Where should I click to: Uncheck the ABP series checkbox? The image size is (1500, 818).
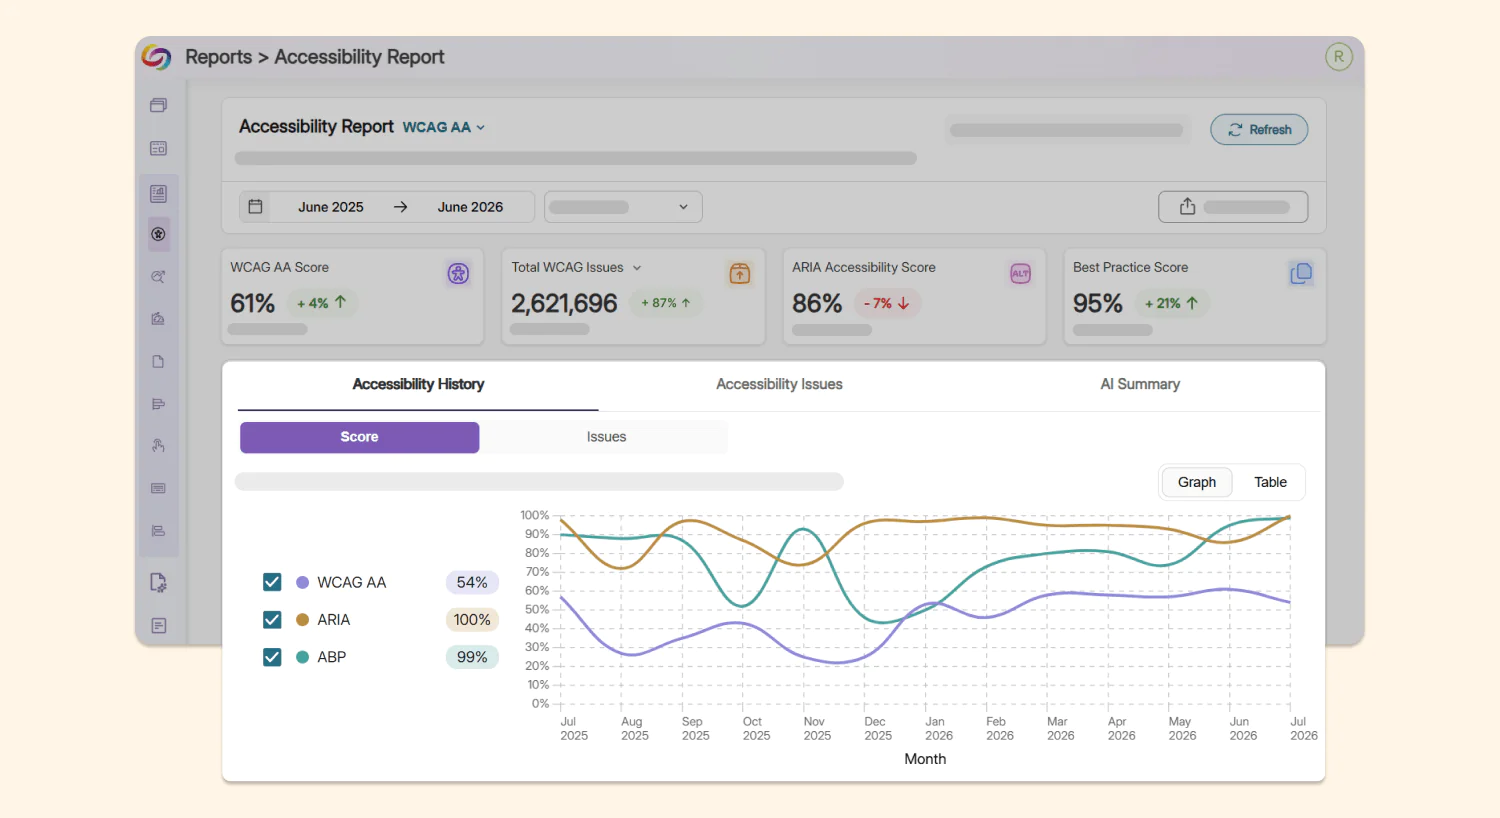coord(272,657)
